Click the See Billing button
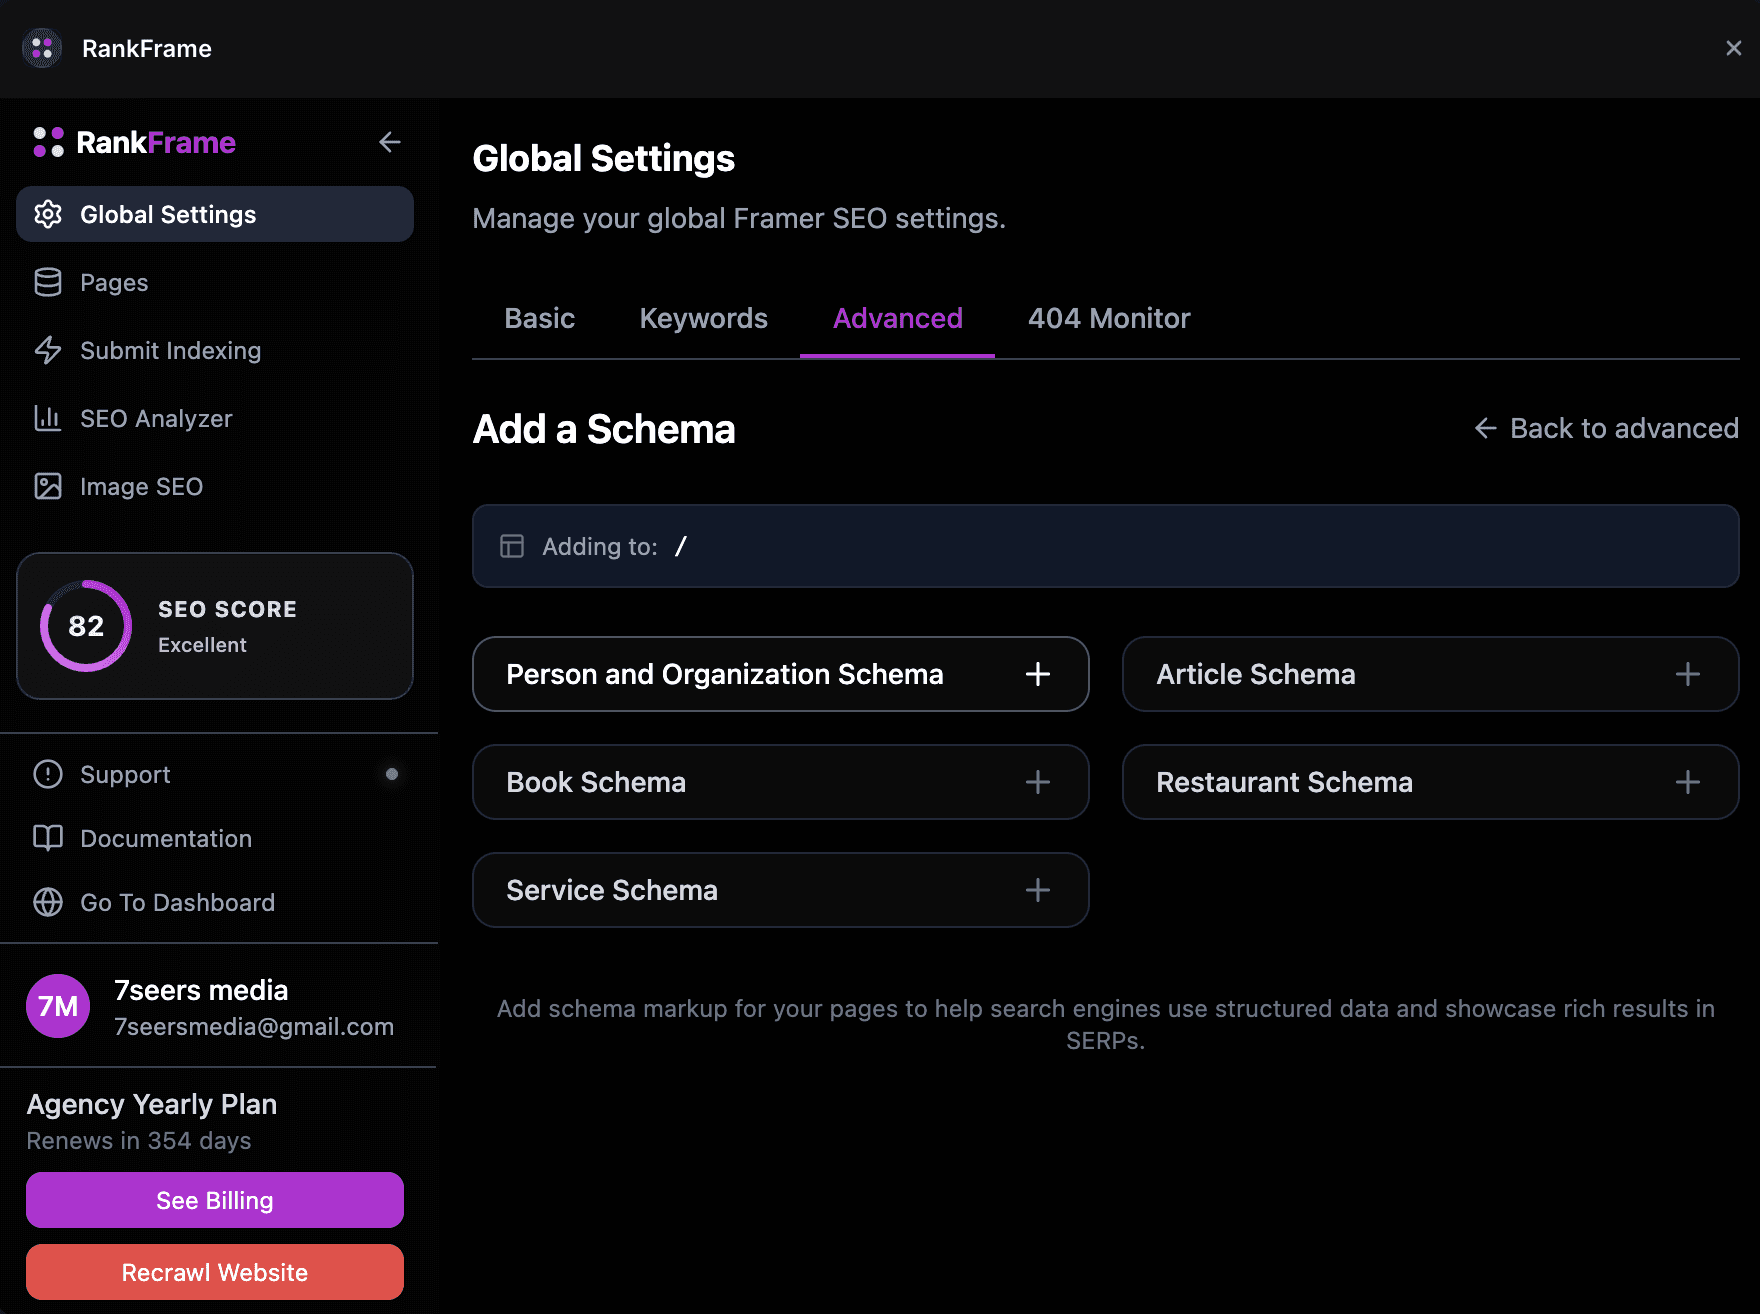Viewport: 1760px width, 1314px height. tap(215, 1200)
